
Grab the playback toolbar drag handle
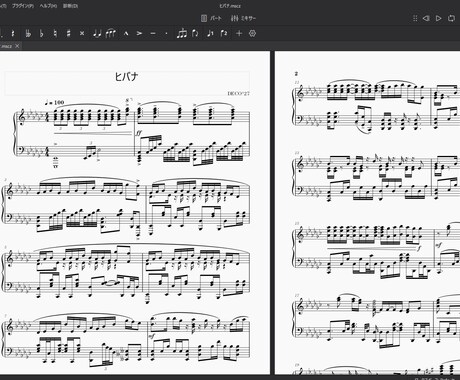(x=415, y=18)
